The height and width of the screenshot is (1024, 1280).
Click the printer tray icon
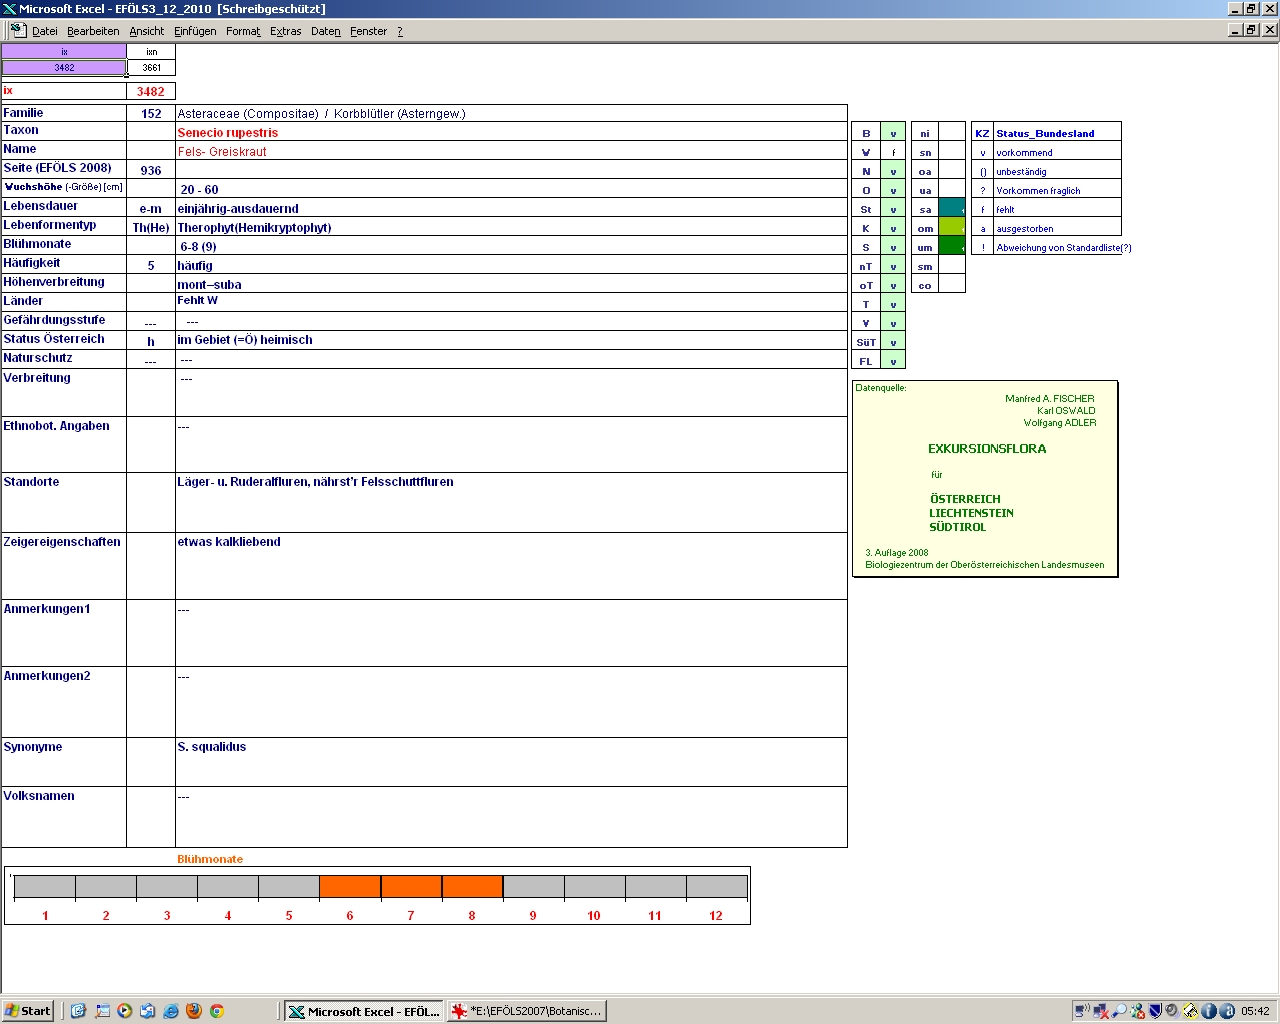[x=1190, y=1011]
